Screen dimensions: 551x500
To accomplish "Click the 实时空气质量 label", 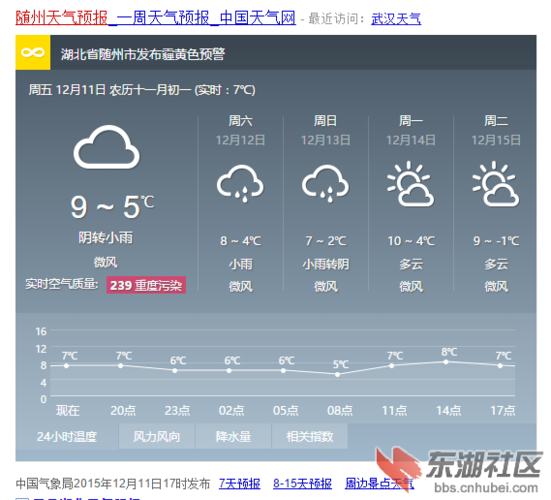I will click(61, 284).
